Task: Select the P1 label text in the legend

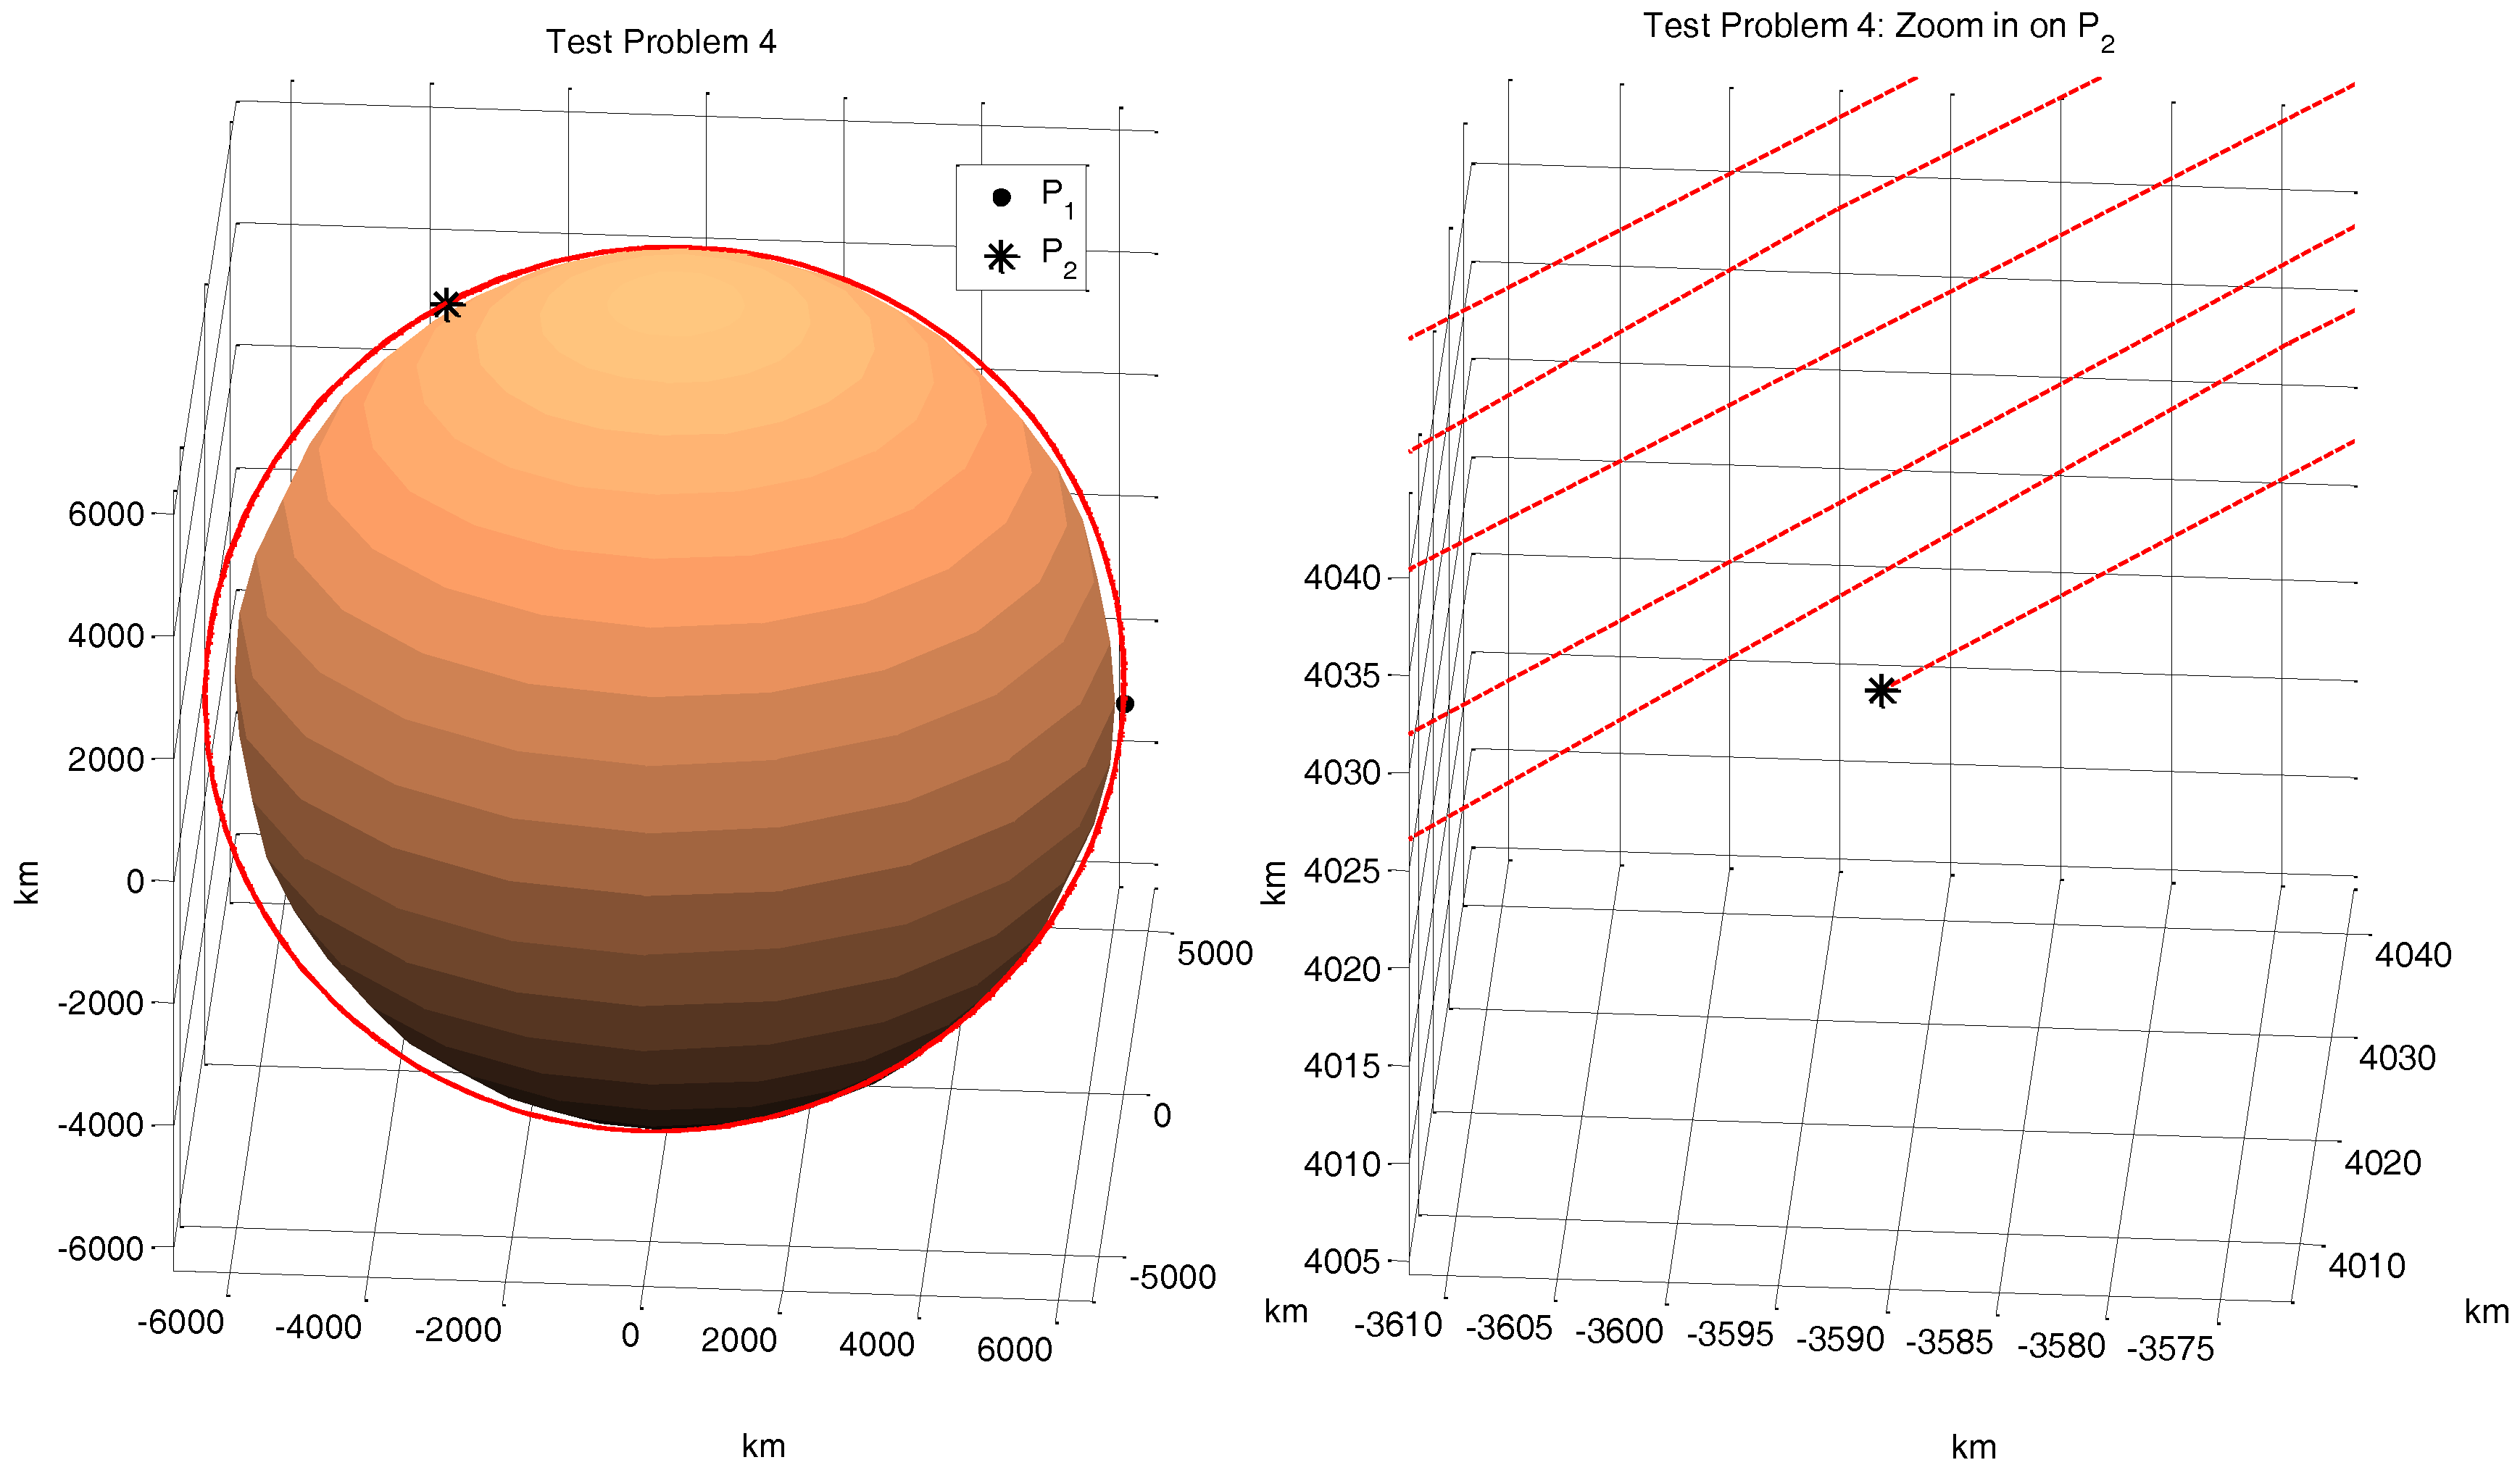Action: coord(1056,196)
